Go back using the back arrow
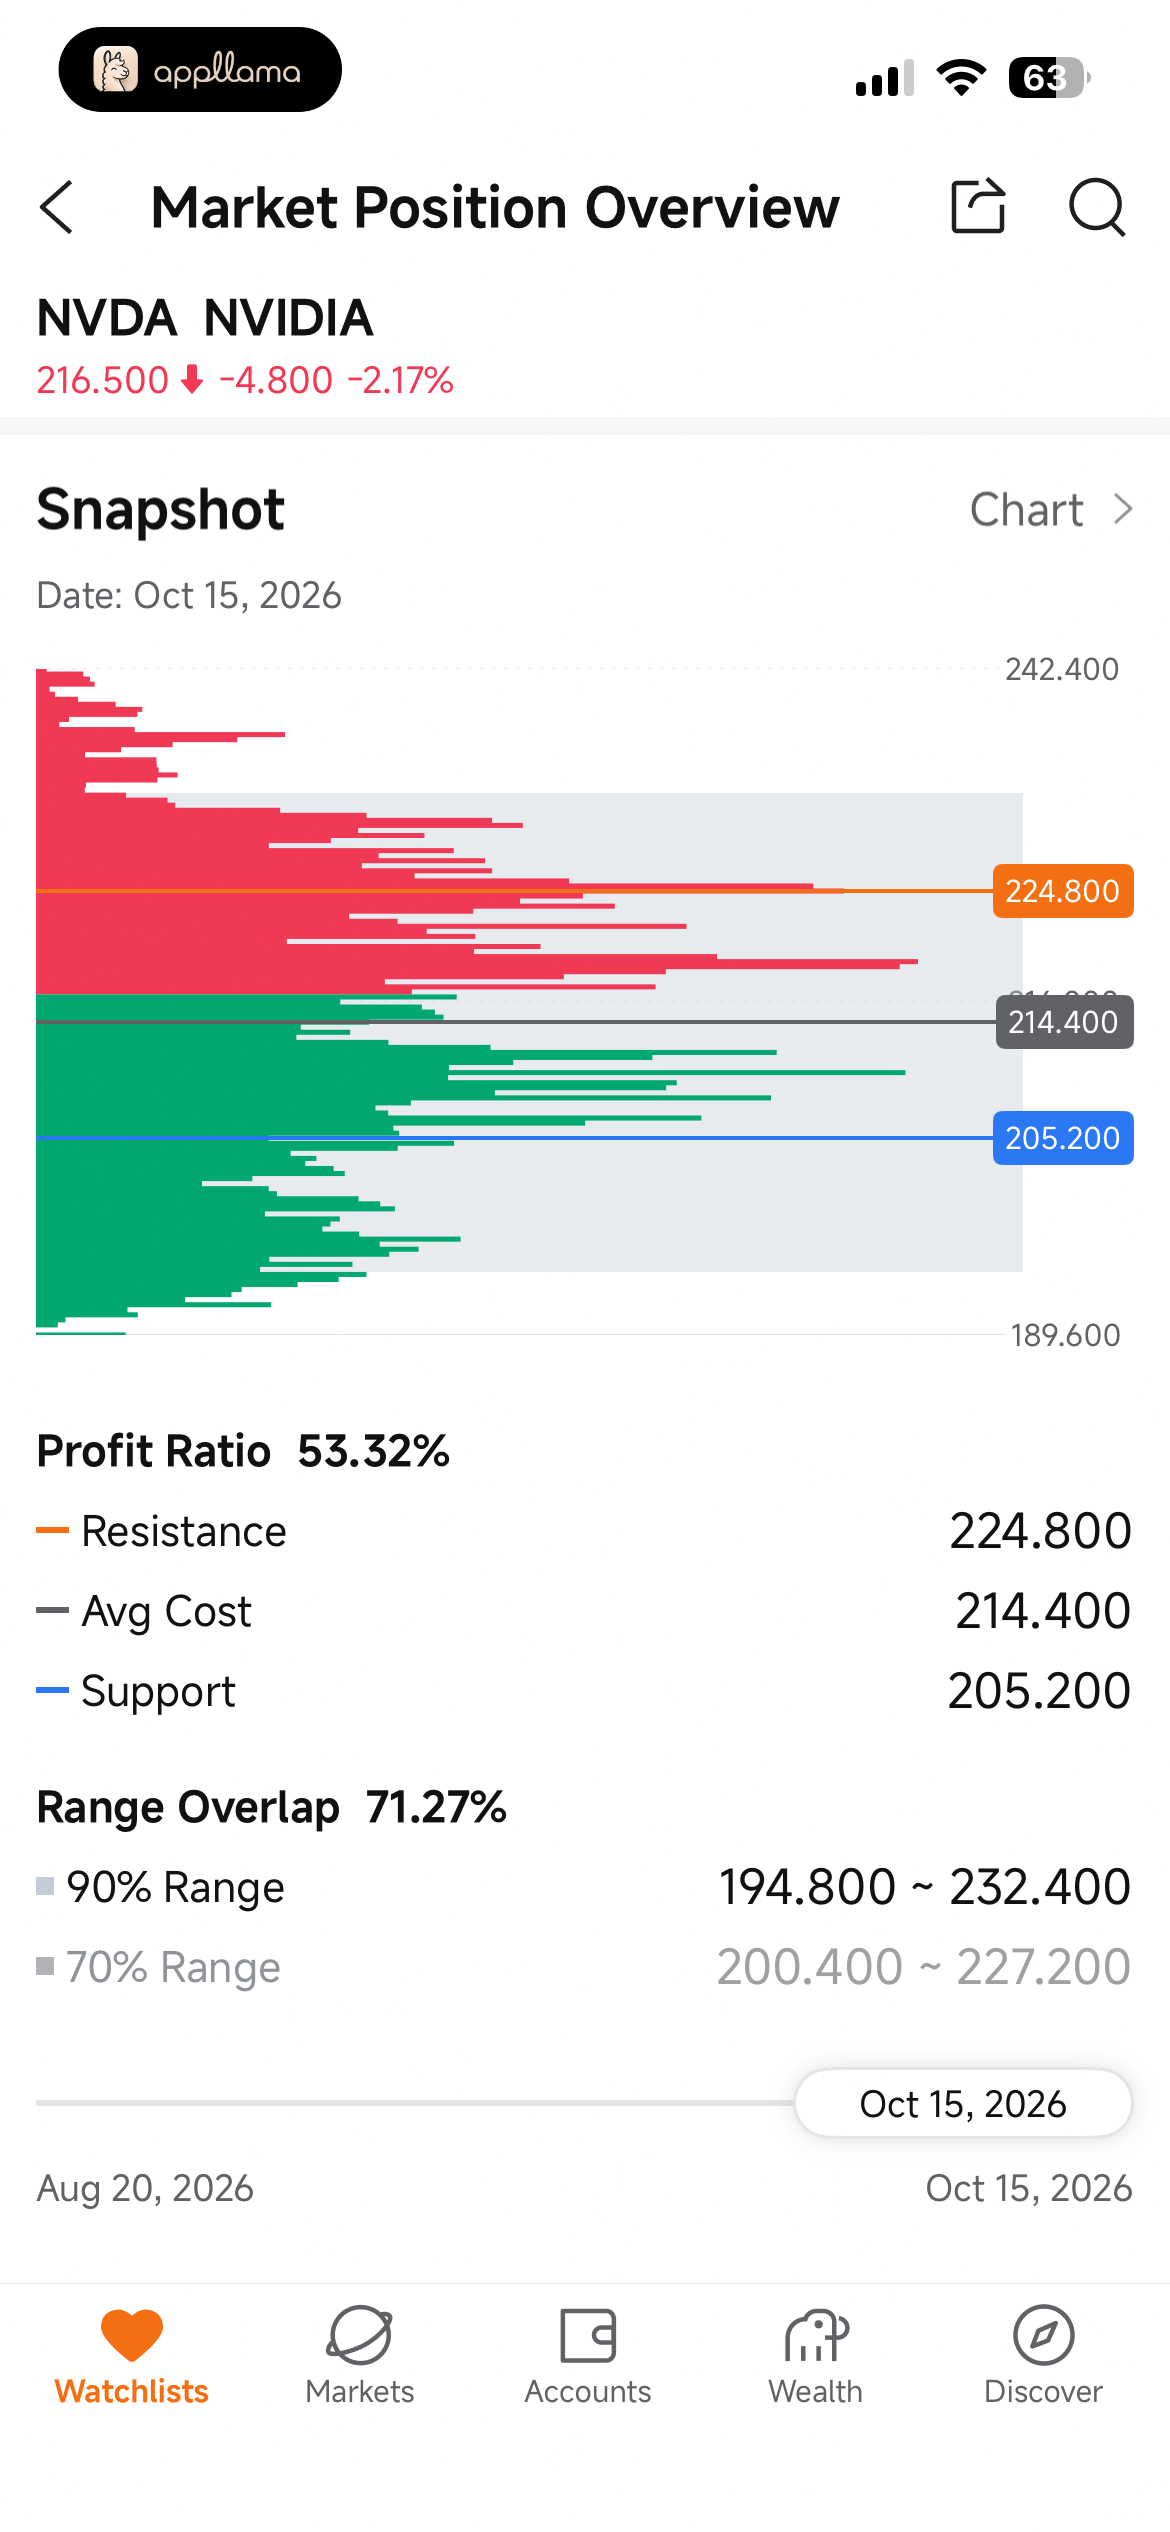This screenshot has width=1170, height=2532. click(x=57, y=207)
